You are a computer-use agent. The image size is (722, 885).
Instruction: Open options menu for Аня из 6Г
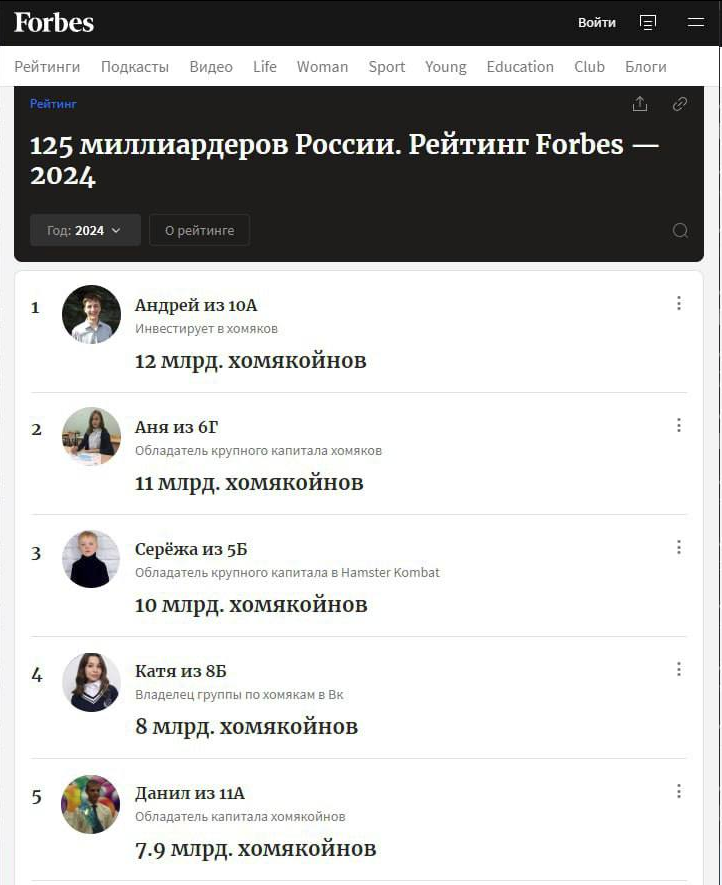point(679,425)
